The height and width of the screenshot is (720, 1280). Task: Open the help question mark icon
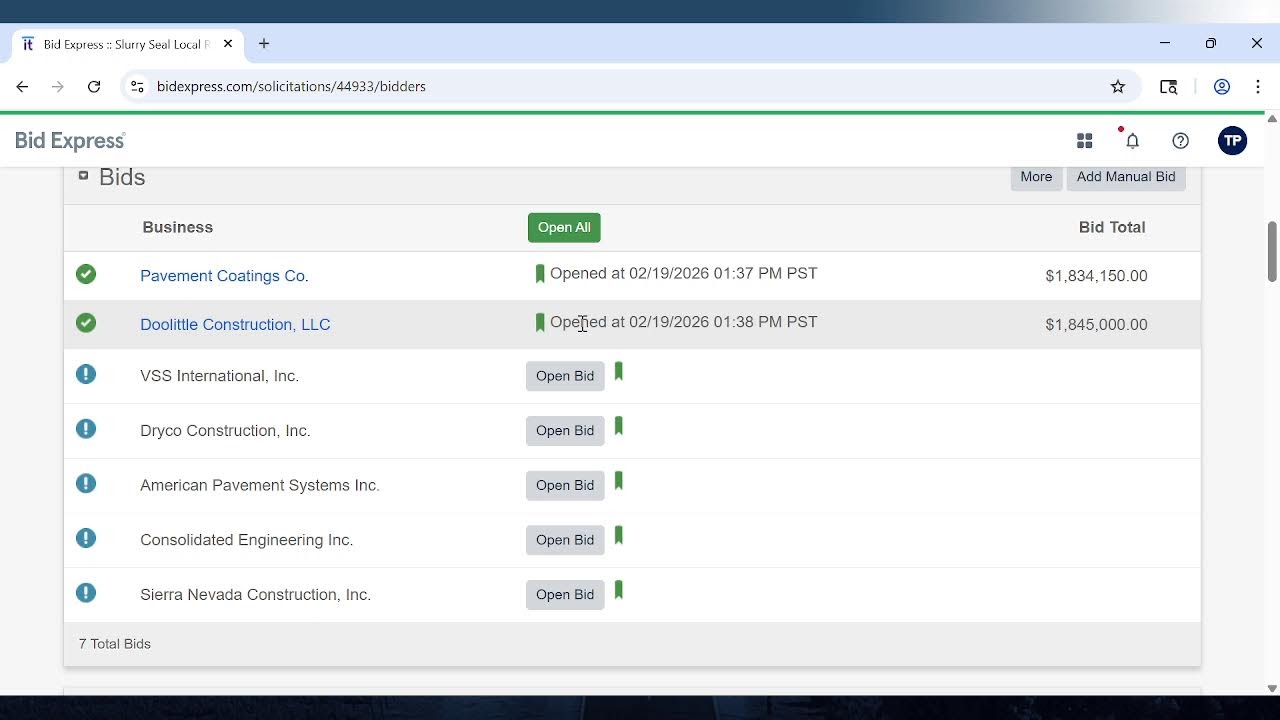click(1180, 141)
